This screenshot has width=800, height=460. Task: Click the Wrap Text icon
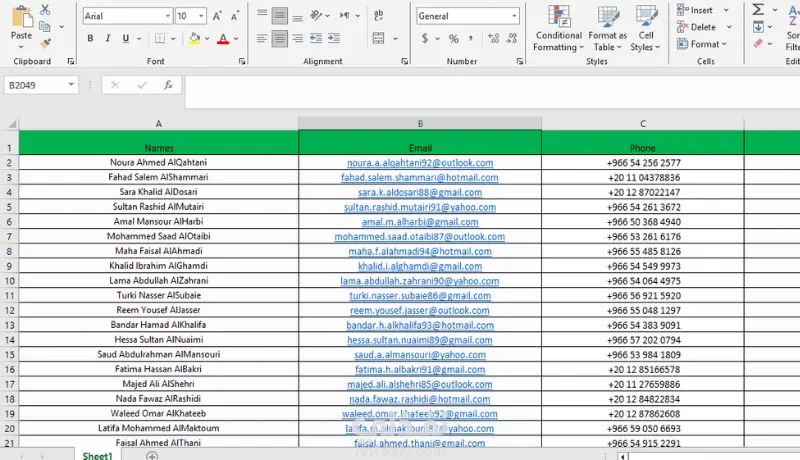pos(379,16)
